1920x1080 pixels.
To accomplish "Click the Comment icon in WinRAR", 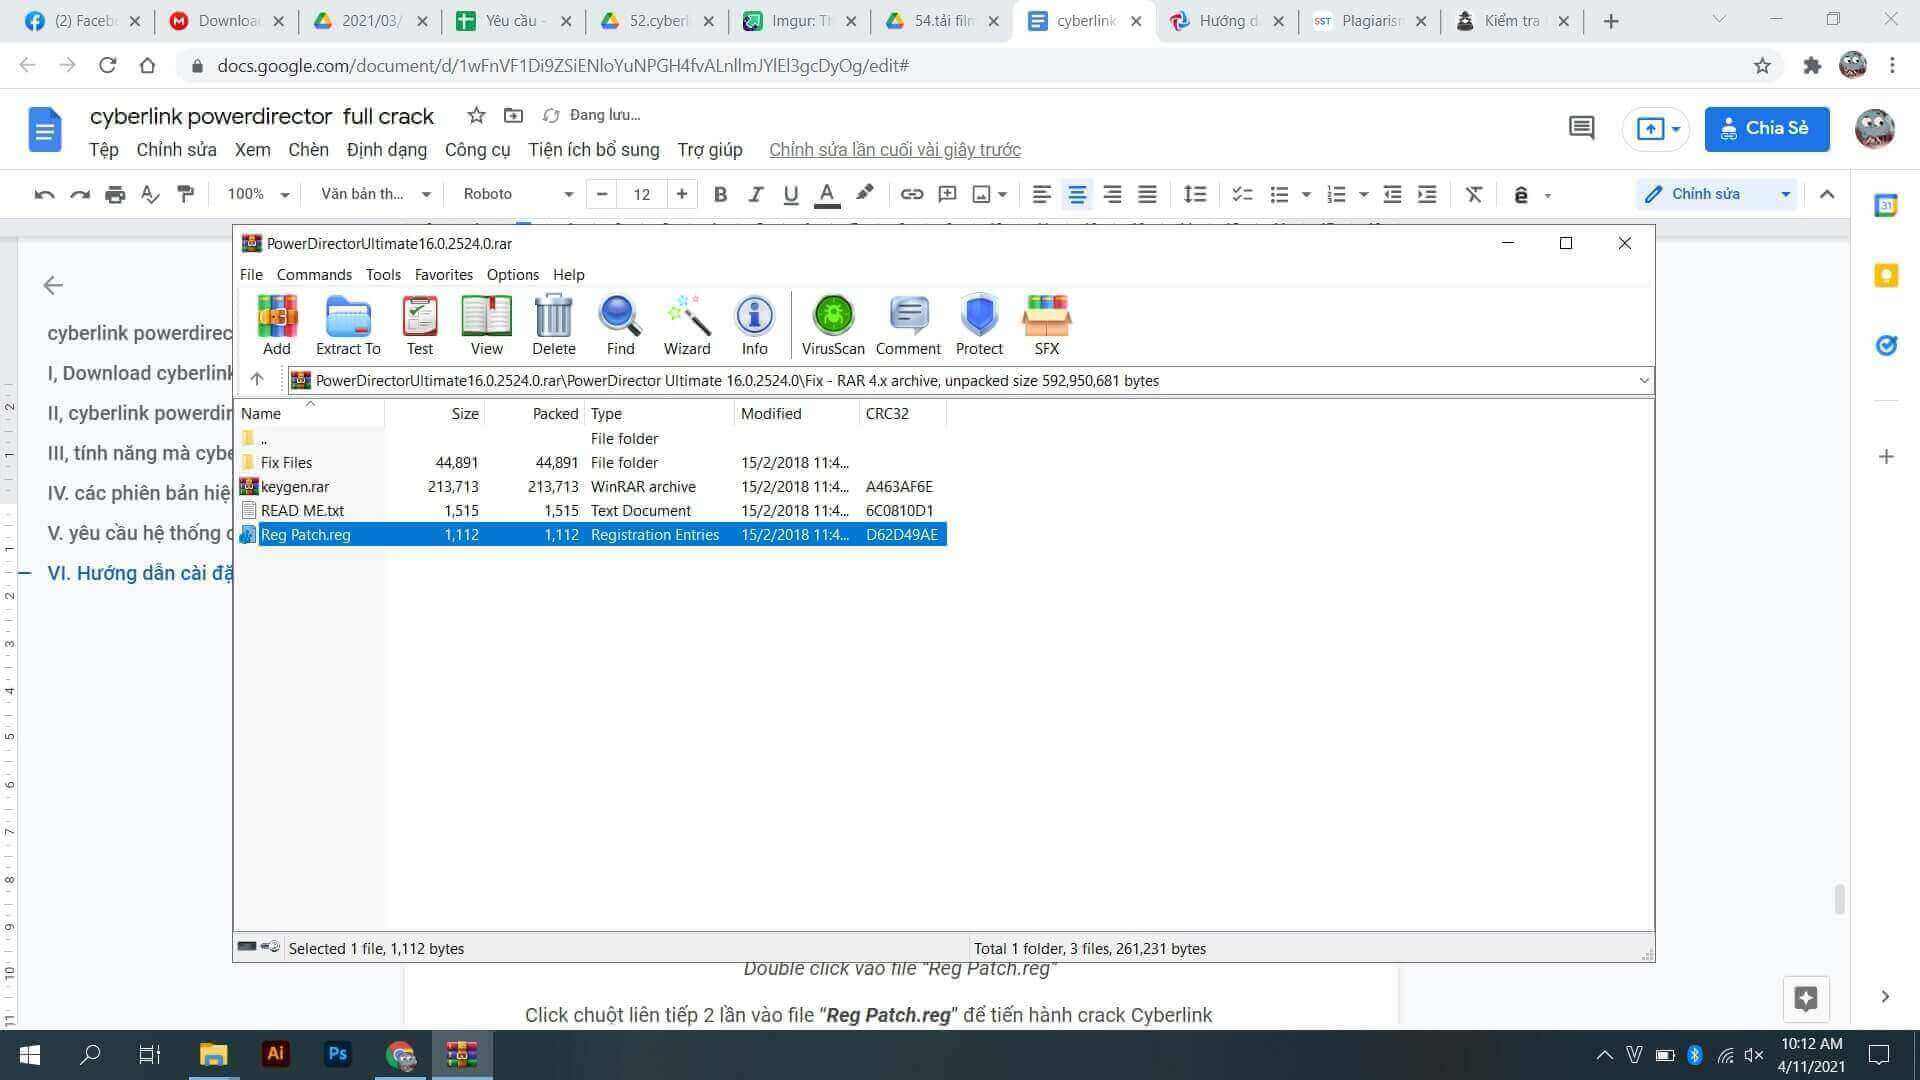I will click(908, 325).
